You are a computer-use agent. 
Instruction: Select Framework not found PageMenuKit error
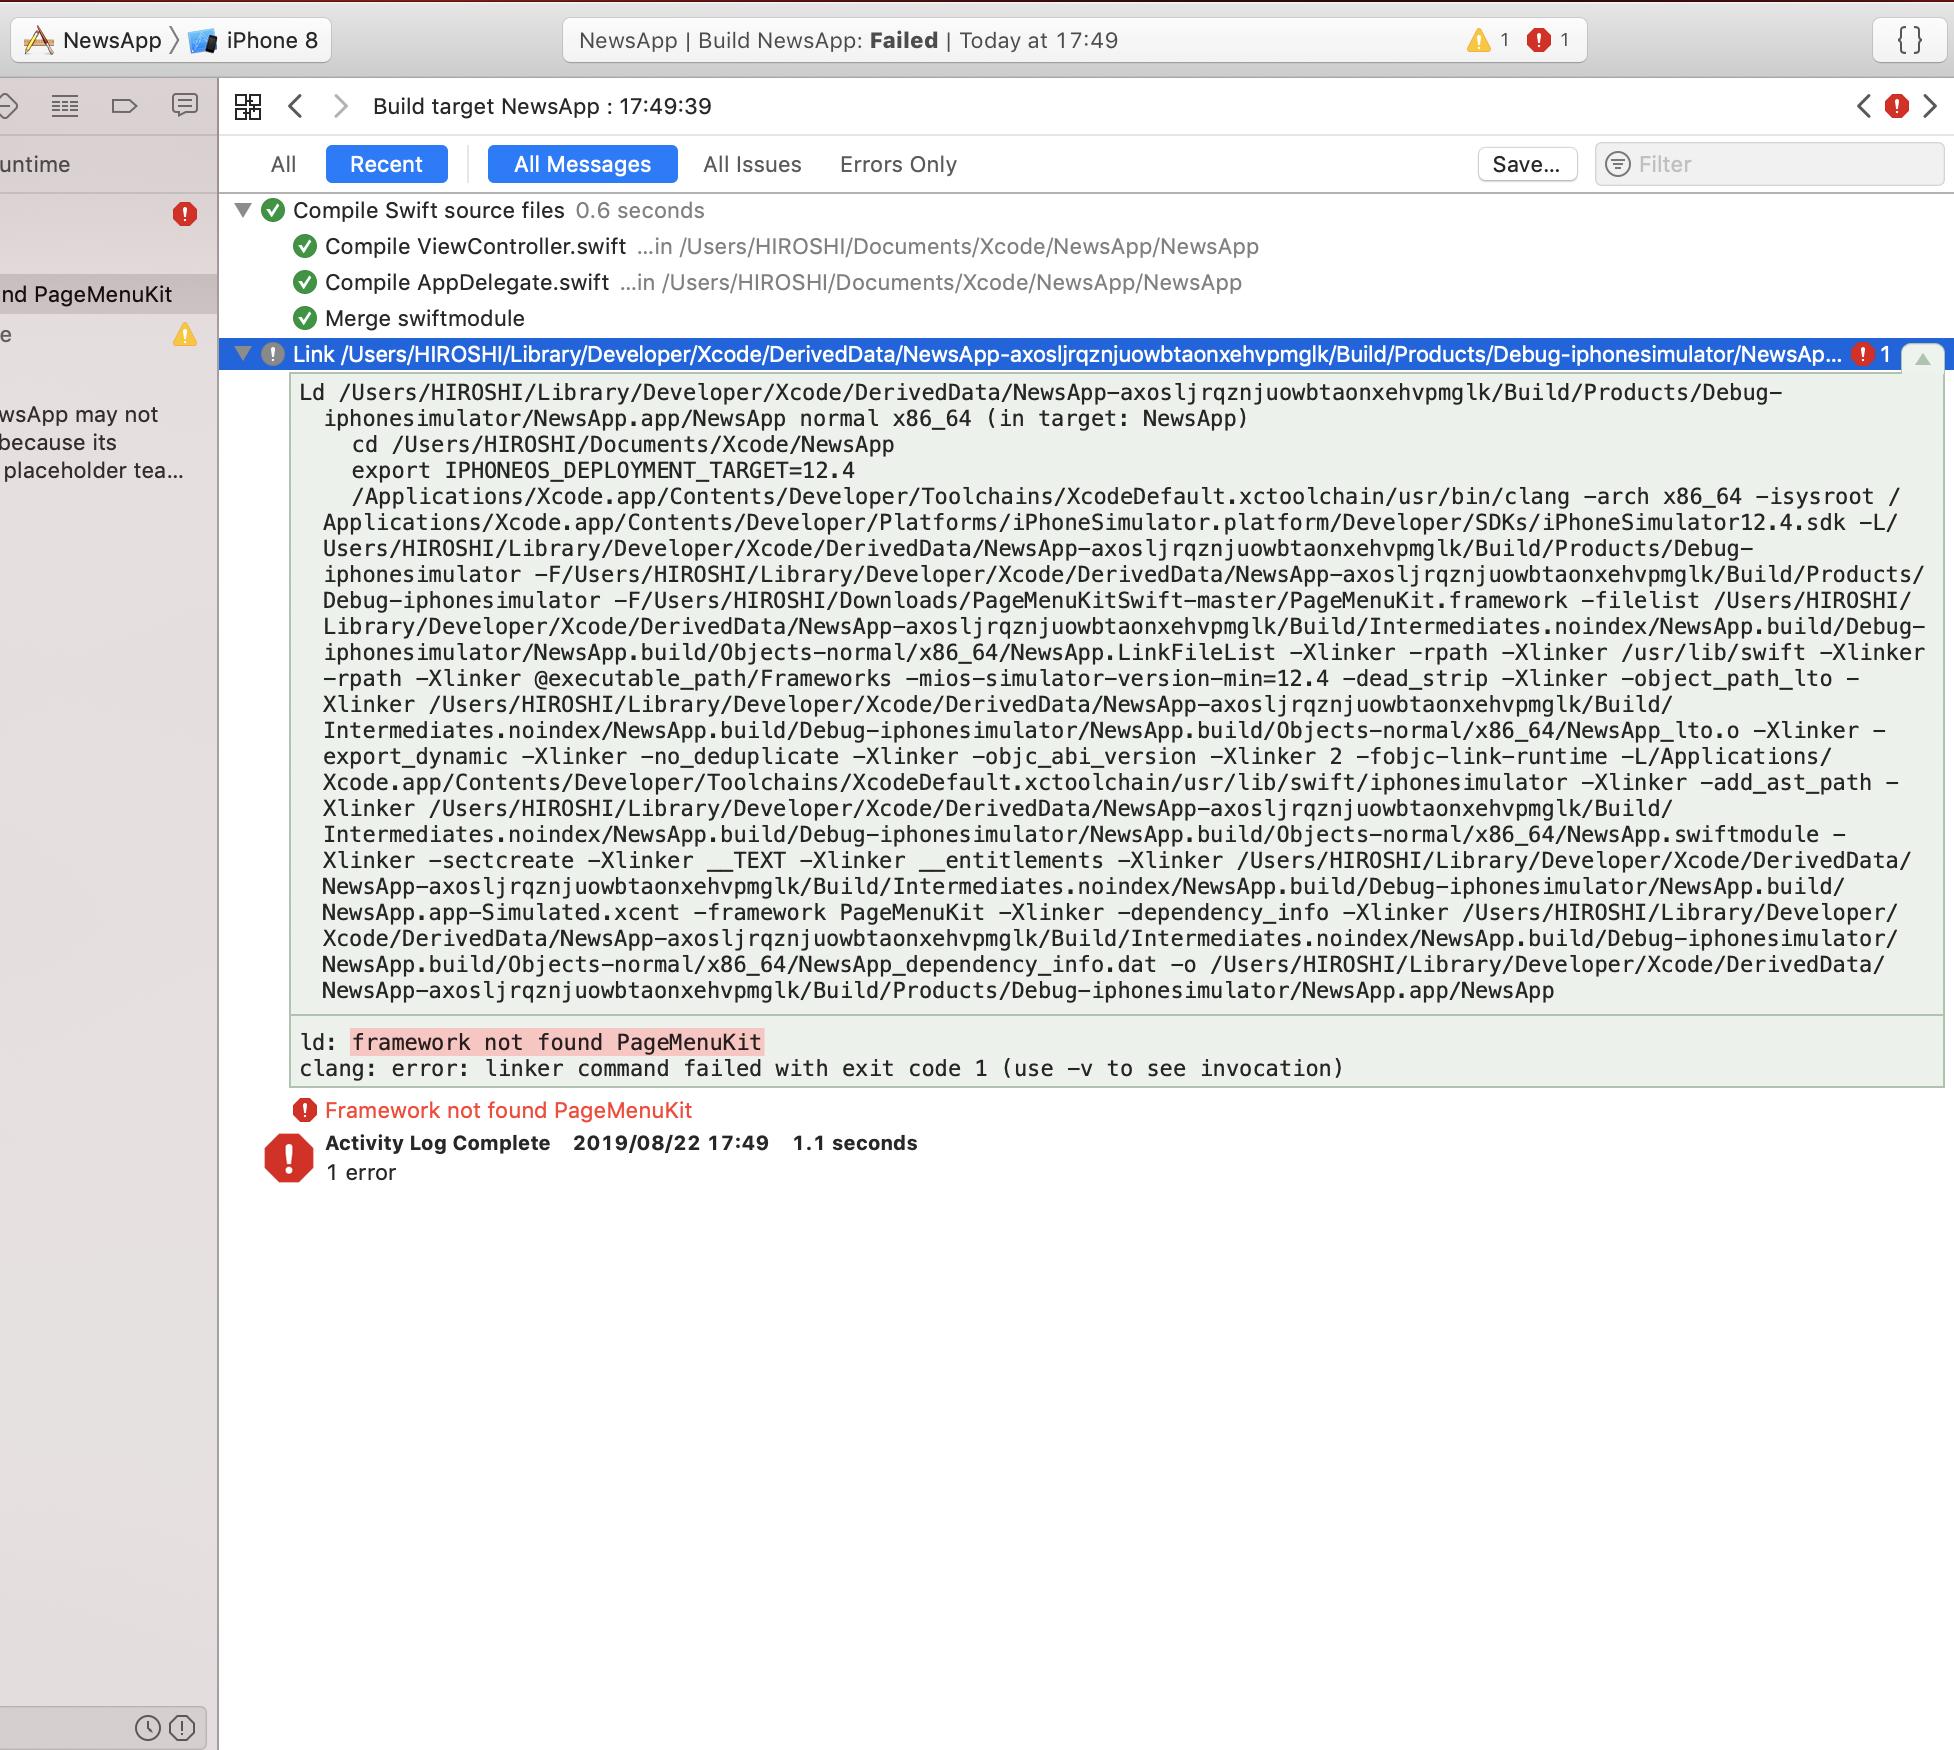coord(508,1110)
